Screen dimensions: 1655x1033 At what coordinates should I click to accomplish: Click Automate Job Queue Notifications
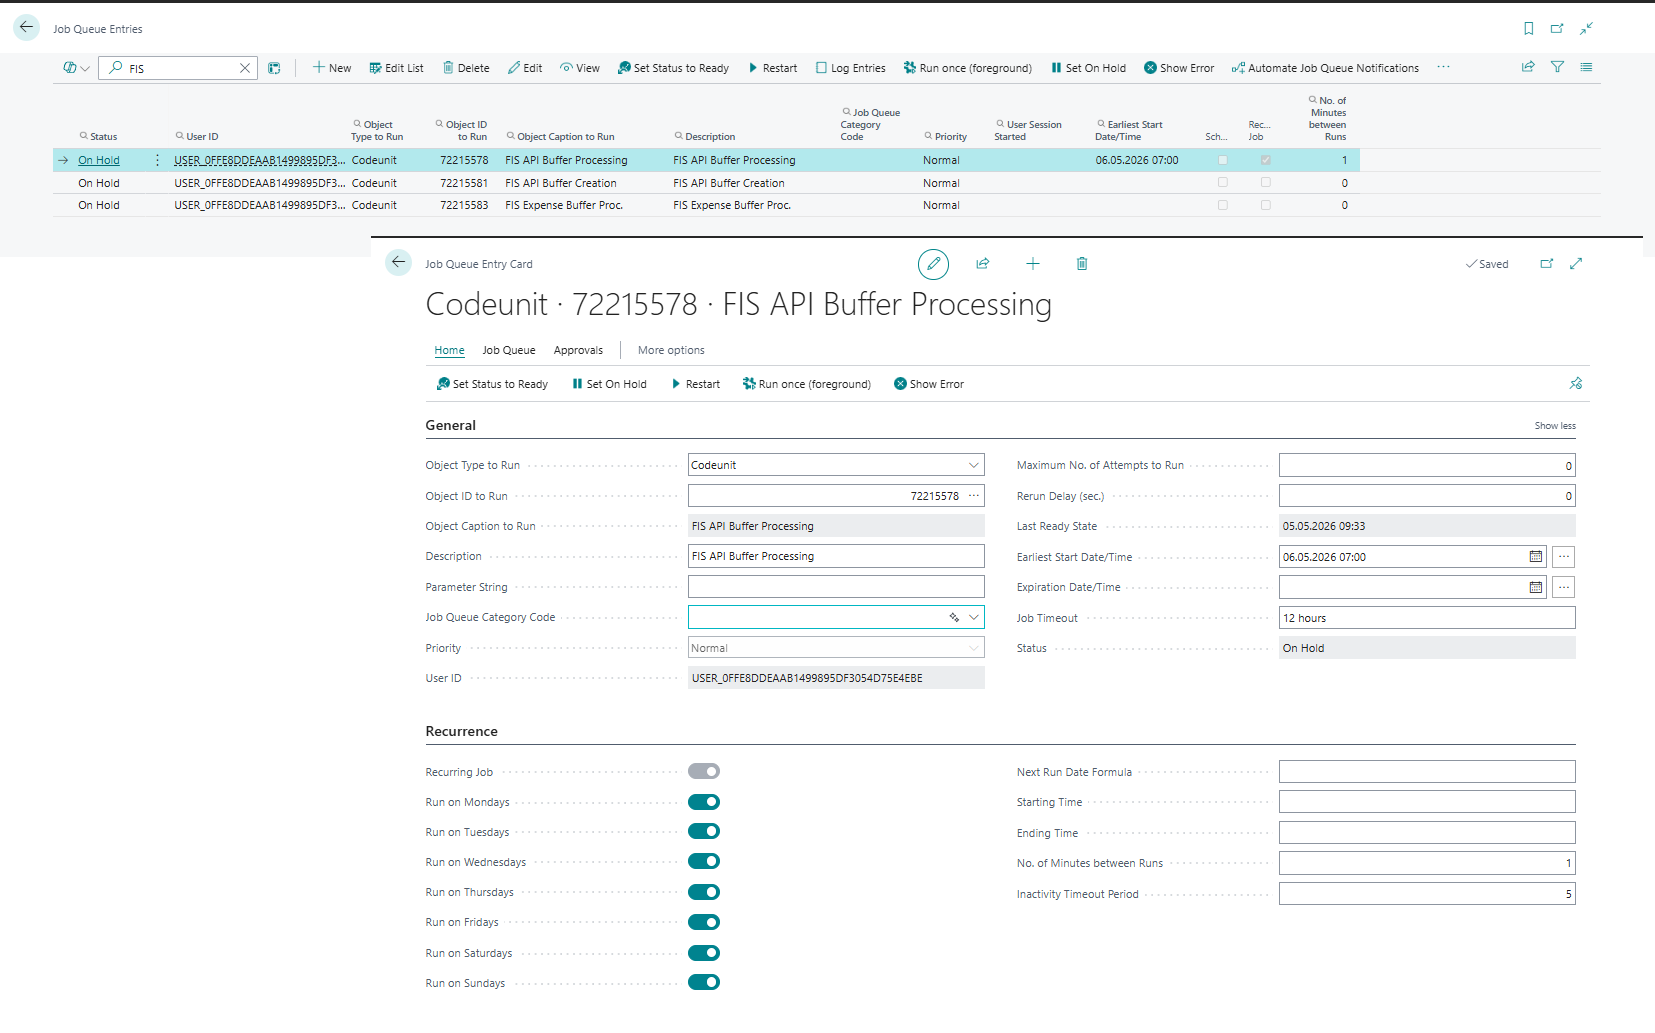click(1325, 68)
